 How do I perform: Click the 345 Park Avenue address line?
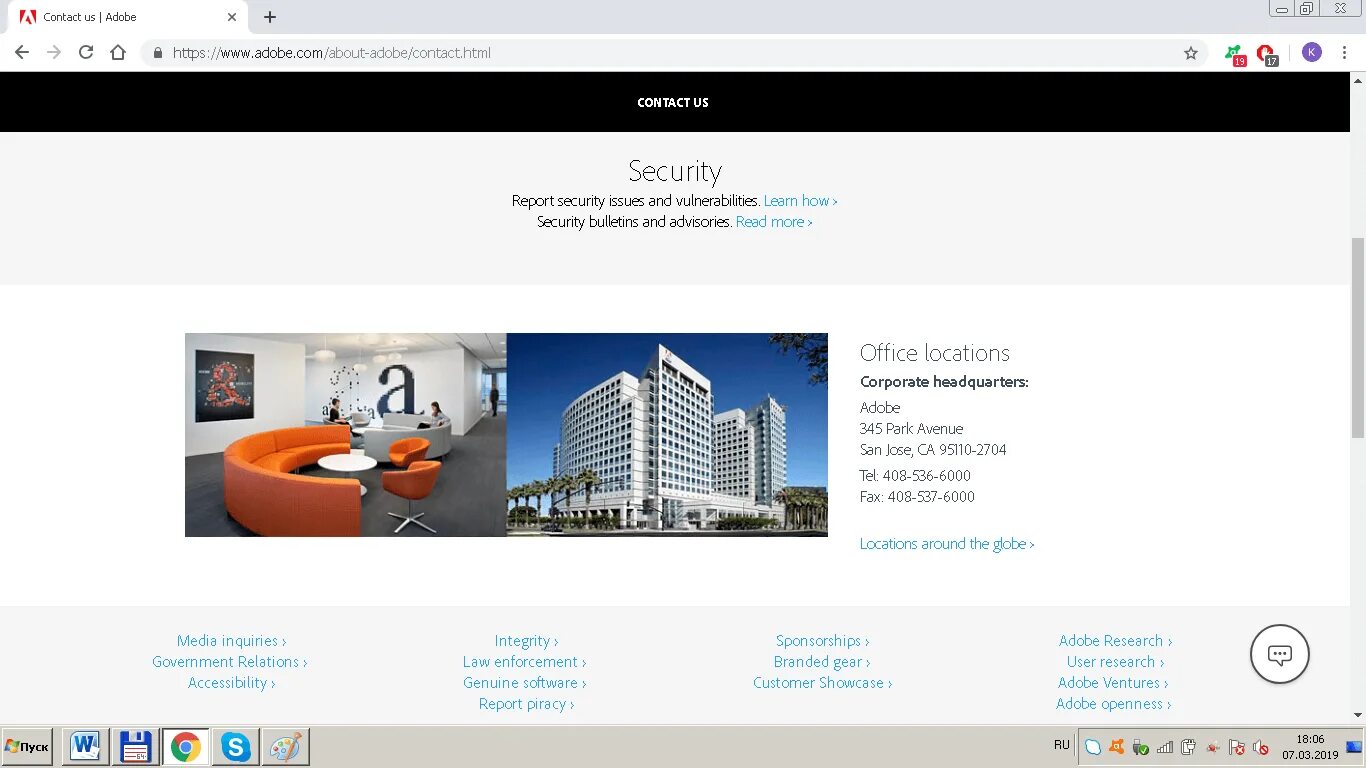pyautogui.click(x=912, y=429)
